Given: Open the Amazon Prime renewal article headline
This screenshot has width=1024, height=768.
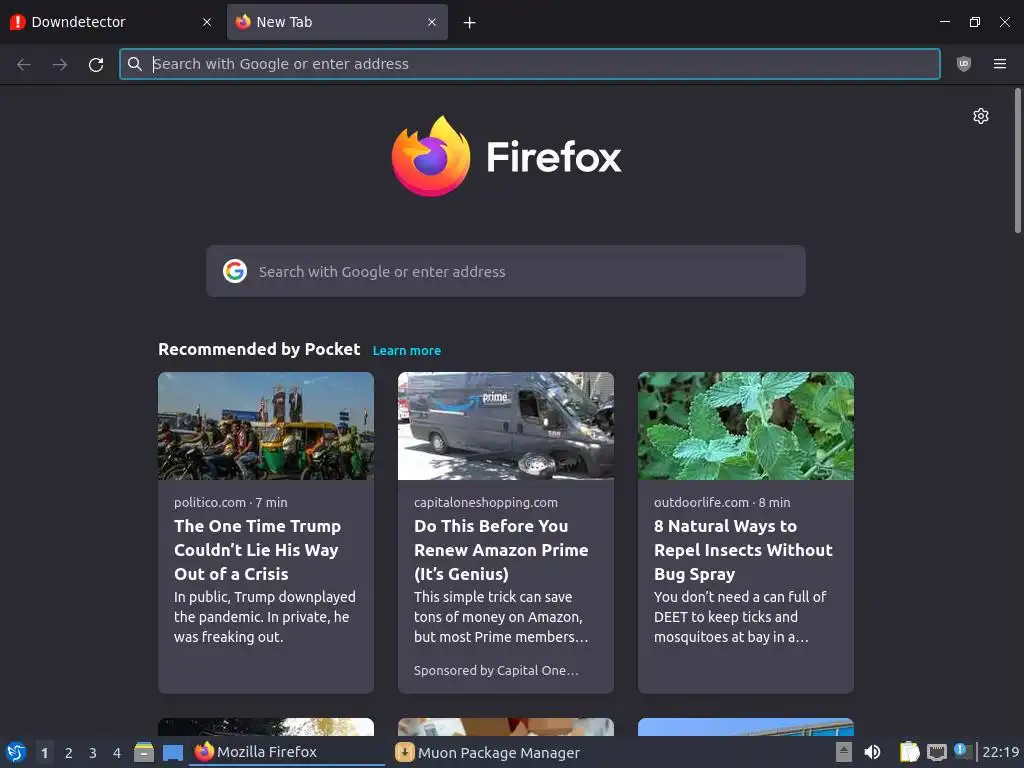Looking at the screenshot, I should click(x=501, y=550).
